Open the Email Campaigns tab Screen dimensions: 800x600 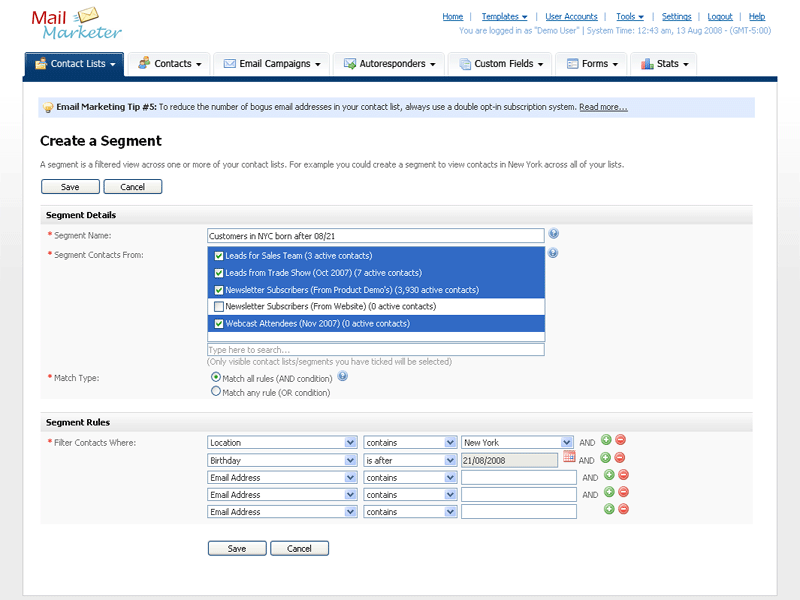tap(272, 64)
